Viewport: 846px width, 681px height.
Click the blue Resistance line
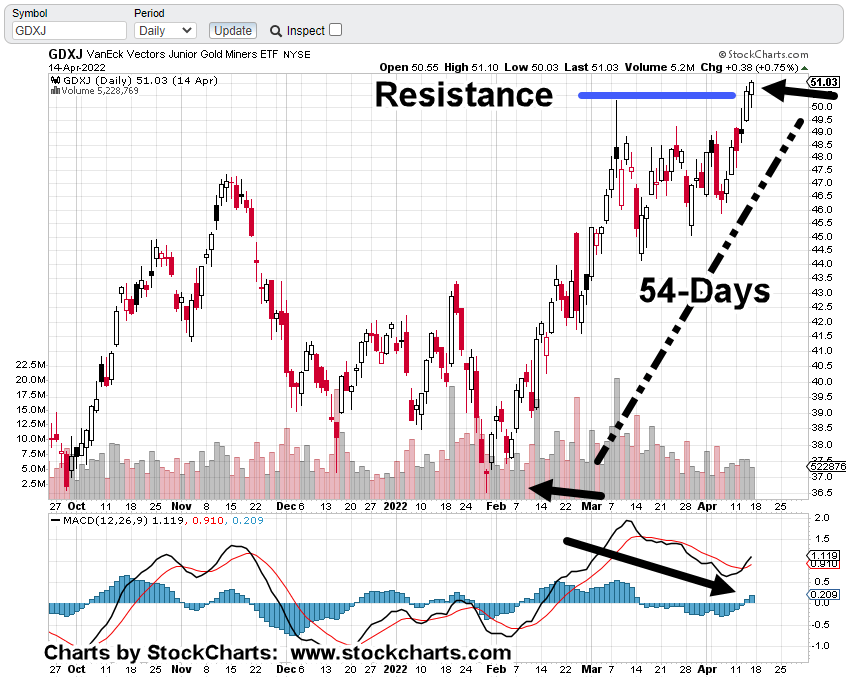(656, 96)
